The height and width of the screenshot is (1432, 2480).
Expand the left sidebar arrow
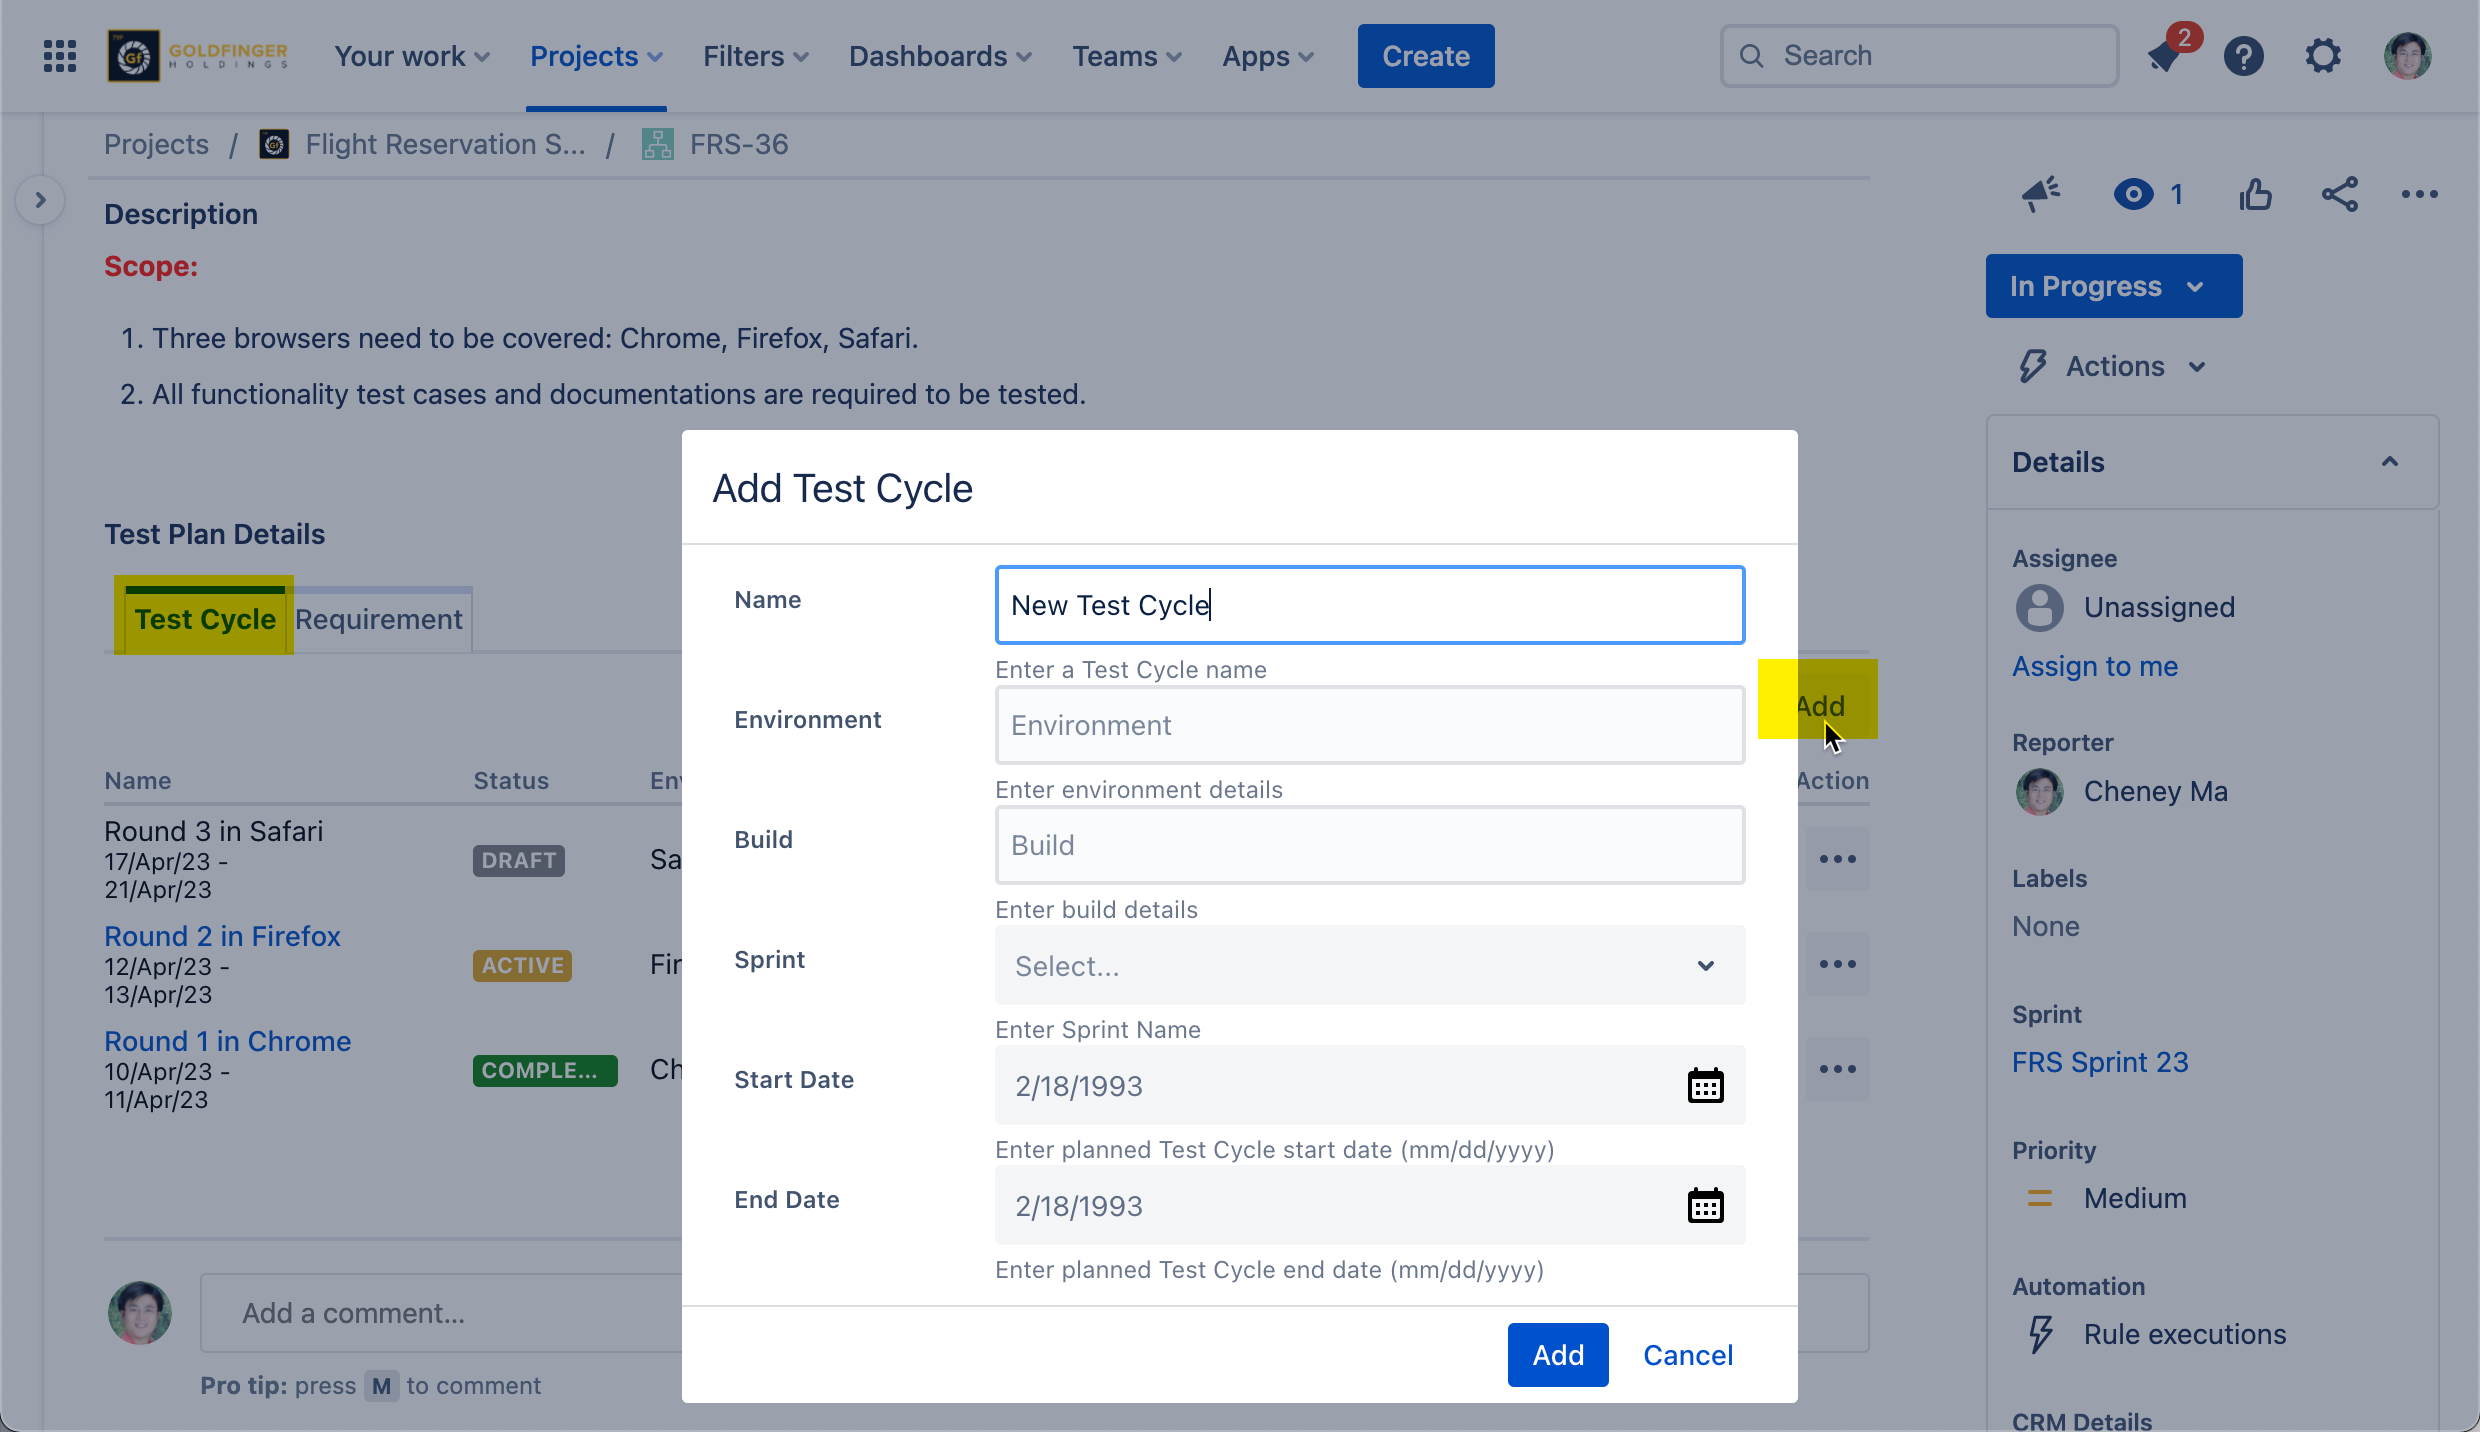(40, 200)
